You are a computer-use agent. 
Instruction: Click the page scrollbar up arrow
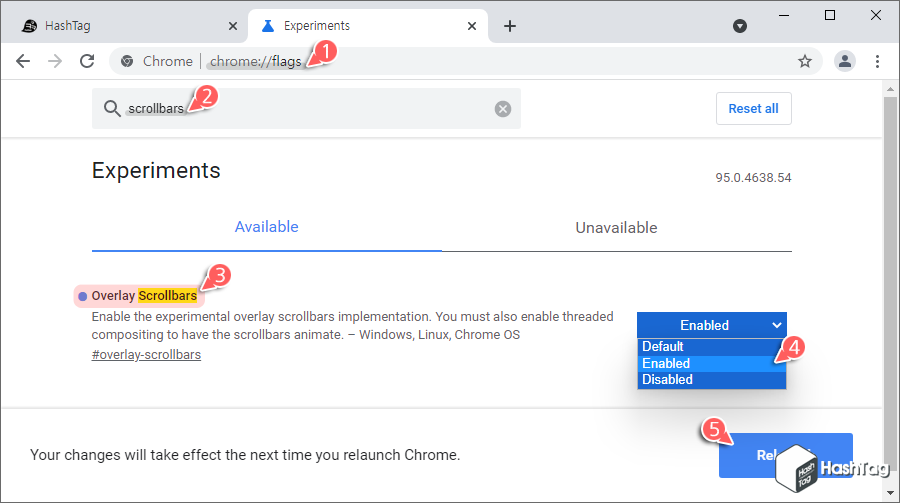[890, 89]
